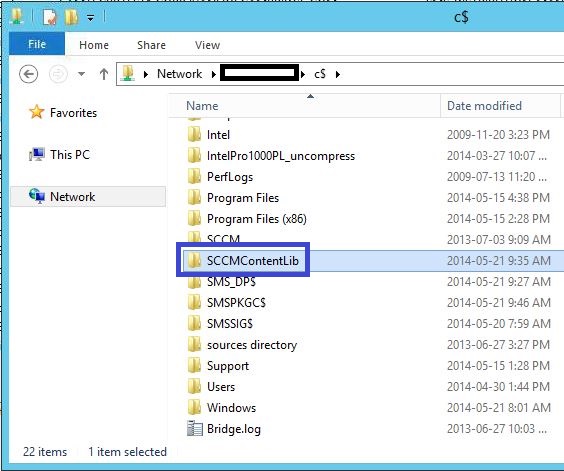The width and height of the screenshot is (564, 471).
Task: Switch to the Home ribbon tab
Action: pyautogui.click(x=94, y=45)
